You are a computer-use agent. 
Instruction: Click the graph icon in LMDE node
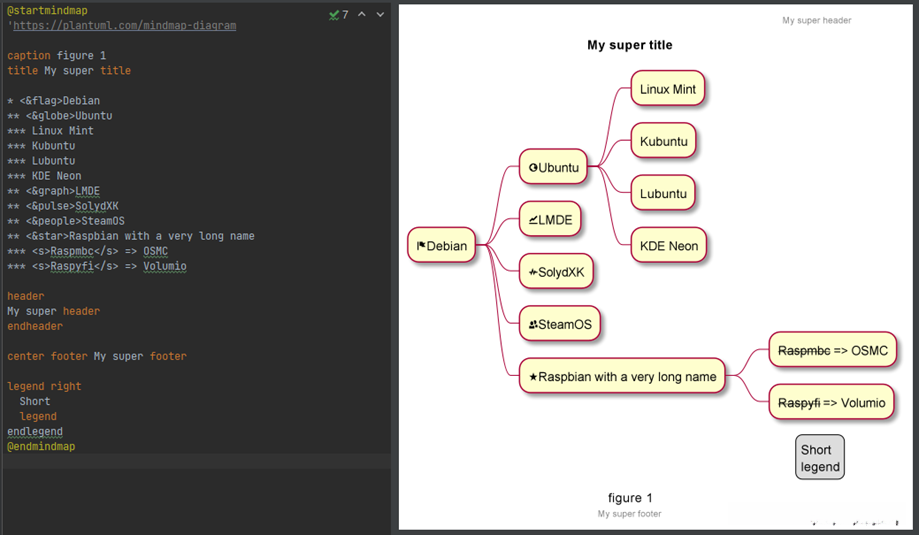(x=533, y=219)
